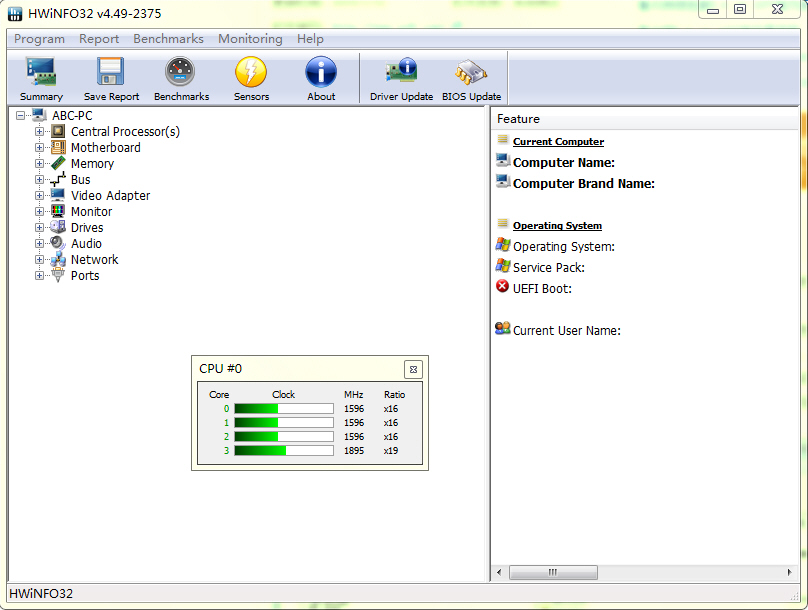
Task: Expand the Central Processor(s) node
Action: [39, 132]
